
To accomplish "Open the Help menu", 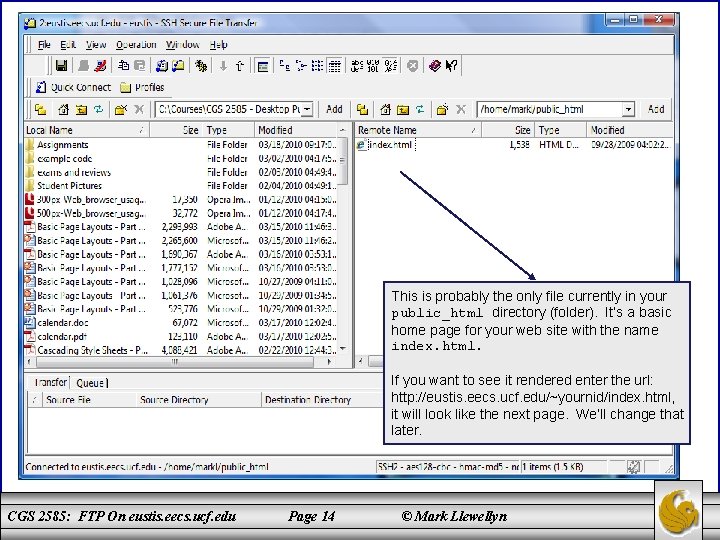I will coord(219,45).
